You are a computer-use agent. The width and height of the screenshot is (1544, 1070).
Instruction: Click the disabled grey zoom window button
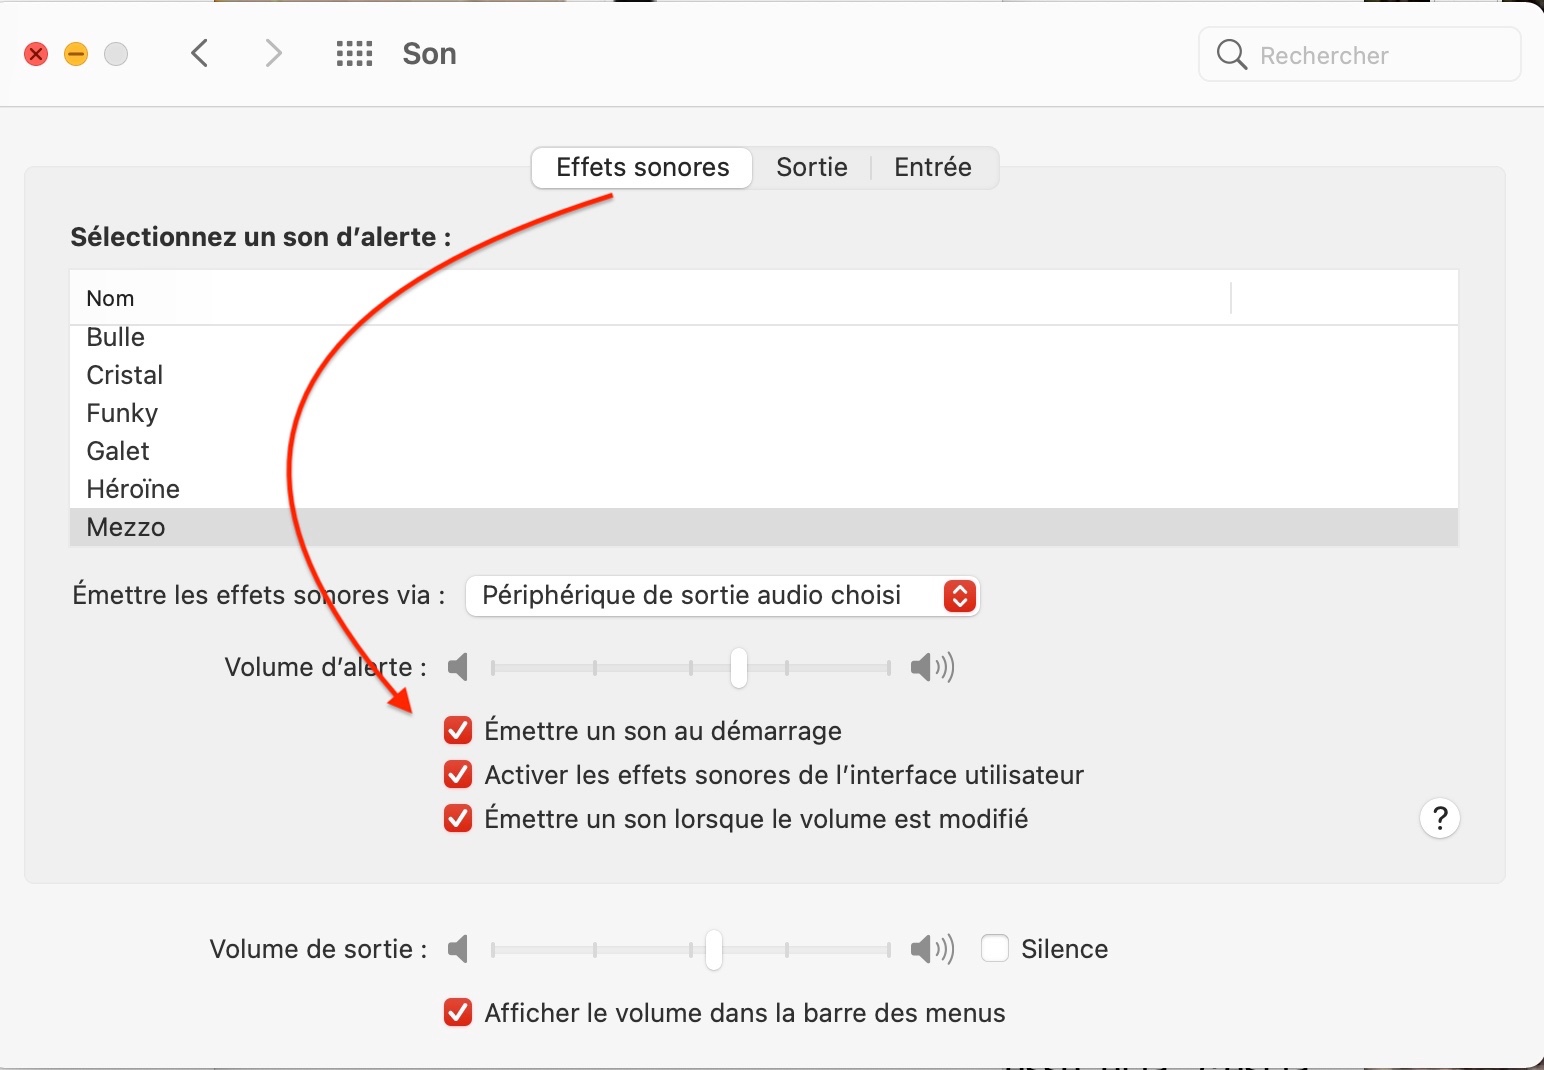(x=116, y=54)
